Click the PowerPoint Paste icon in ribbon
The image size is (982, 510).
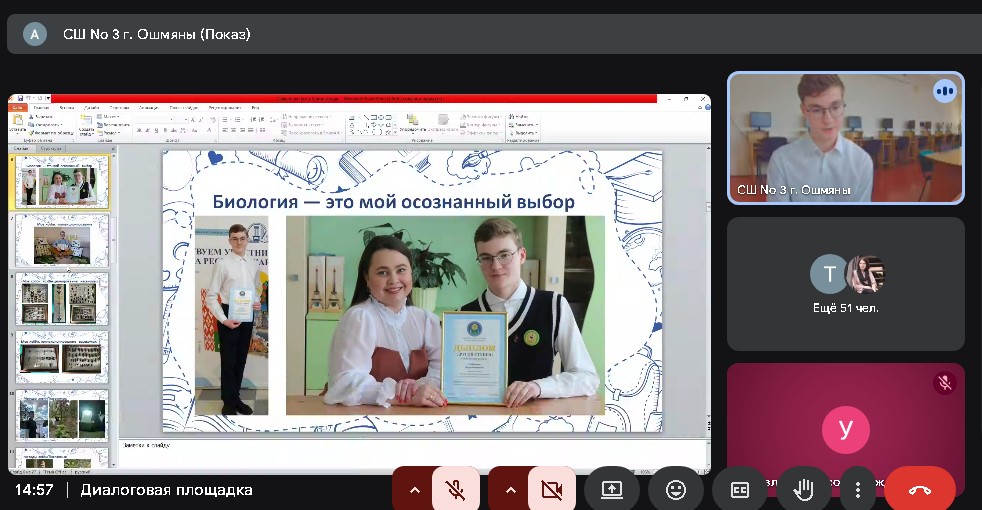pos(18,122)
